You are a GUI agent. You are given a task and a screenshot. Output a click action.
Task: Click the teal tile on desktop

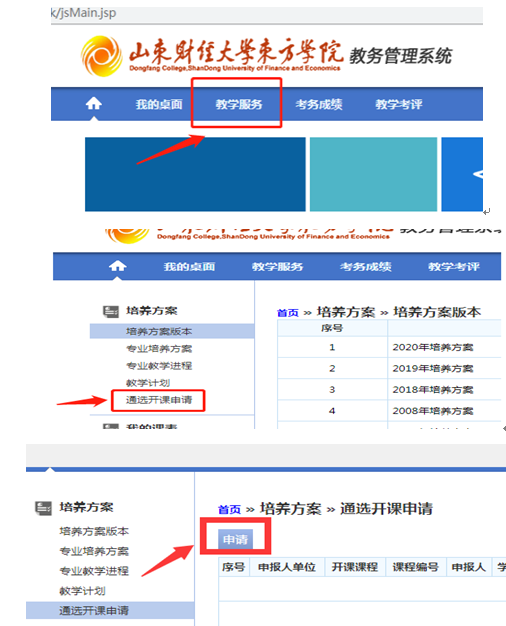tap(373, 174)
